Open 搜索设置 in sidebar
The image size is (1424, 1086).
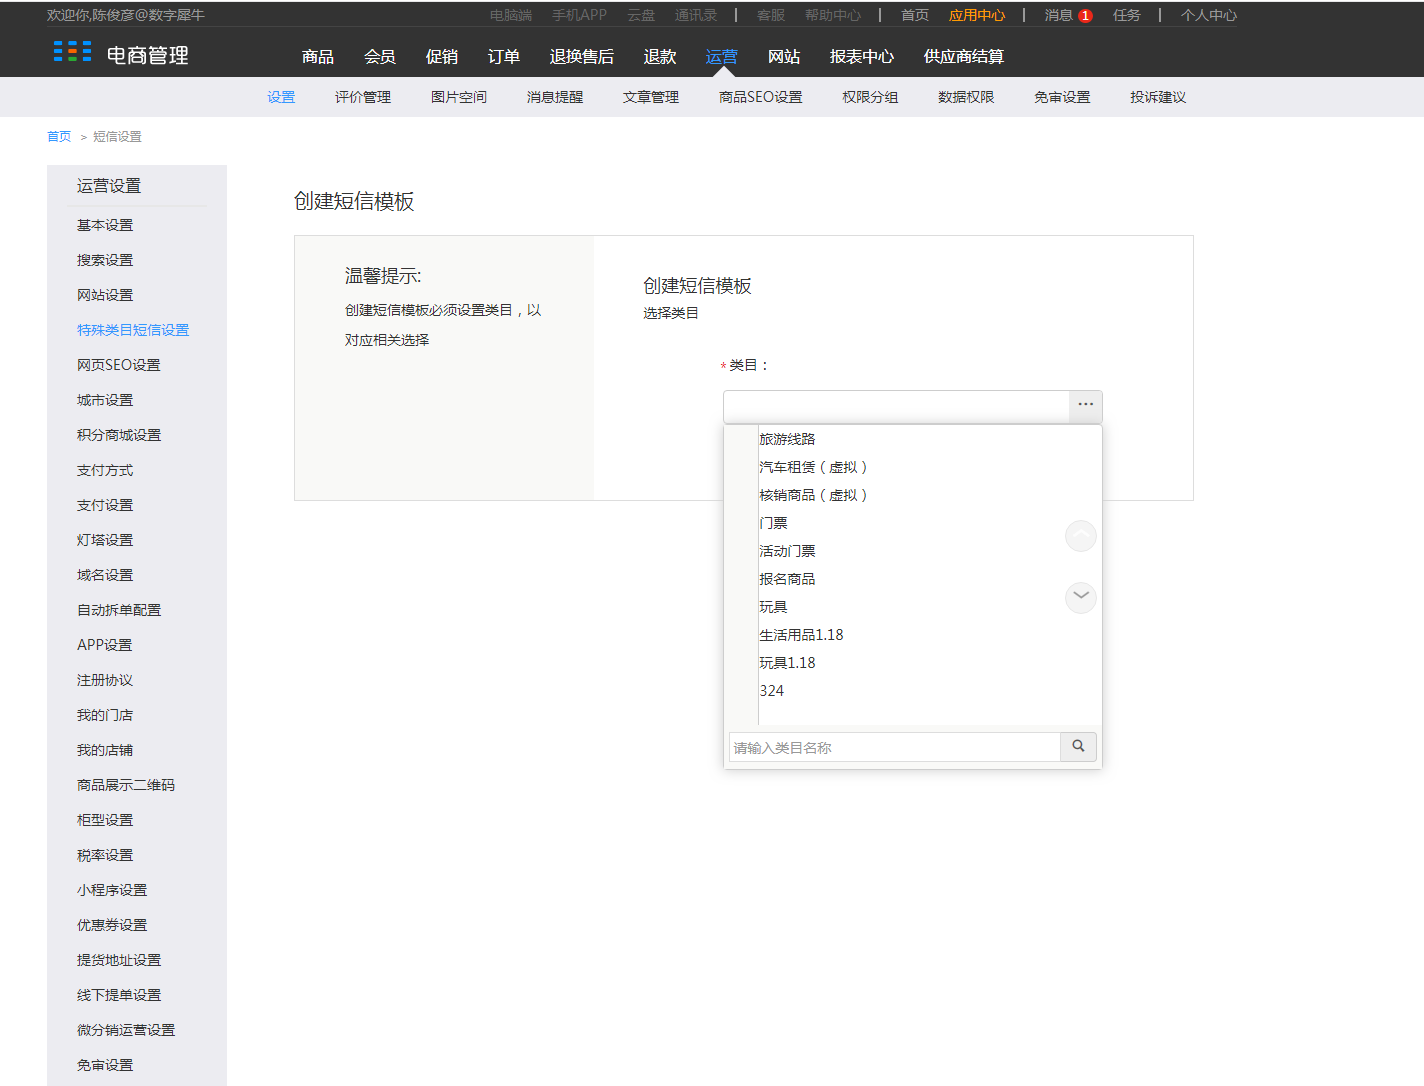coord(105,260)
